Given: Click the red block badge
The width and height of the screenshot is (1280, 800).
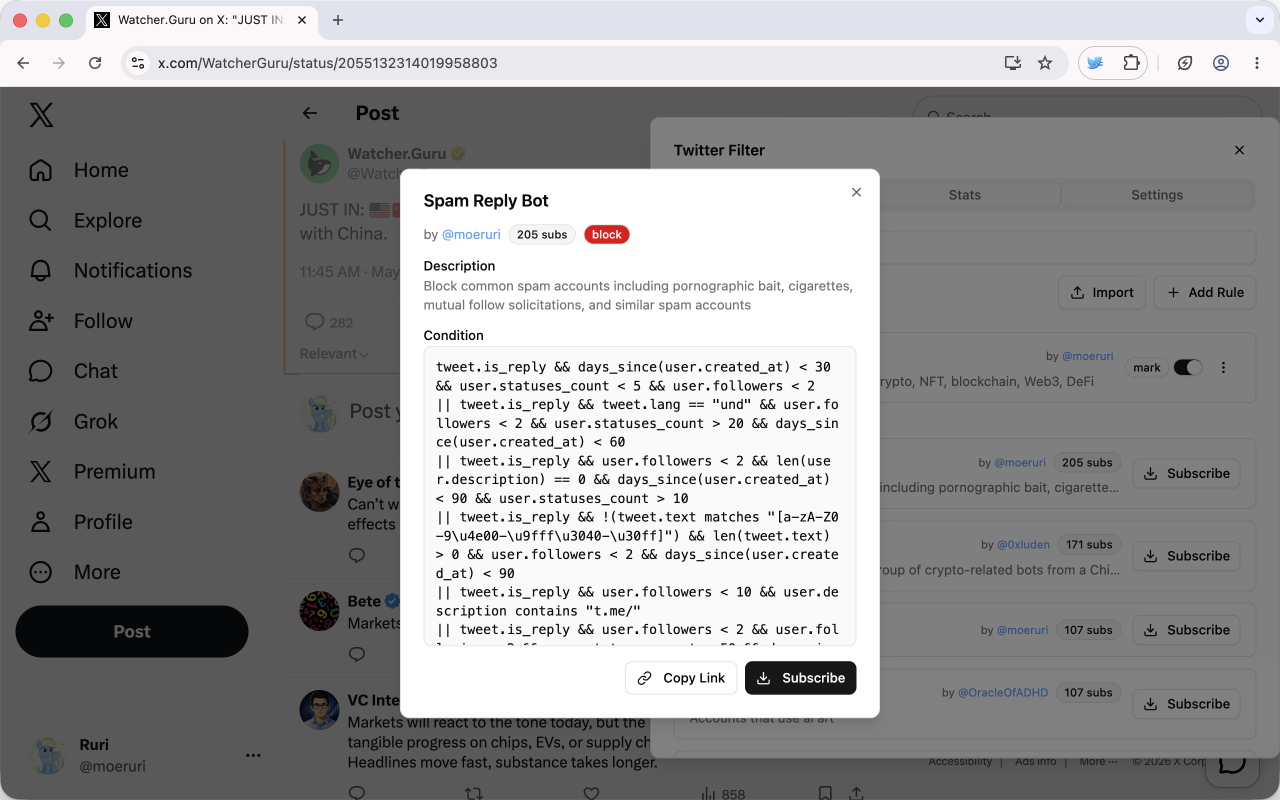Looking at the screenshot, I should click(x=607, y=235).
